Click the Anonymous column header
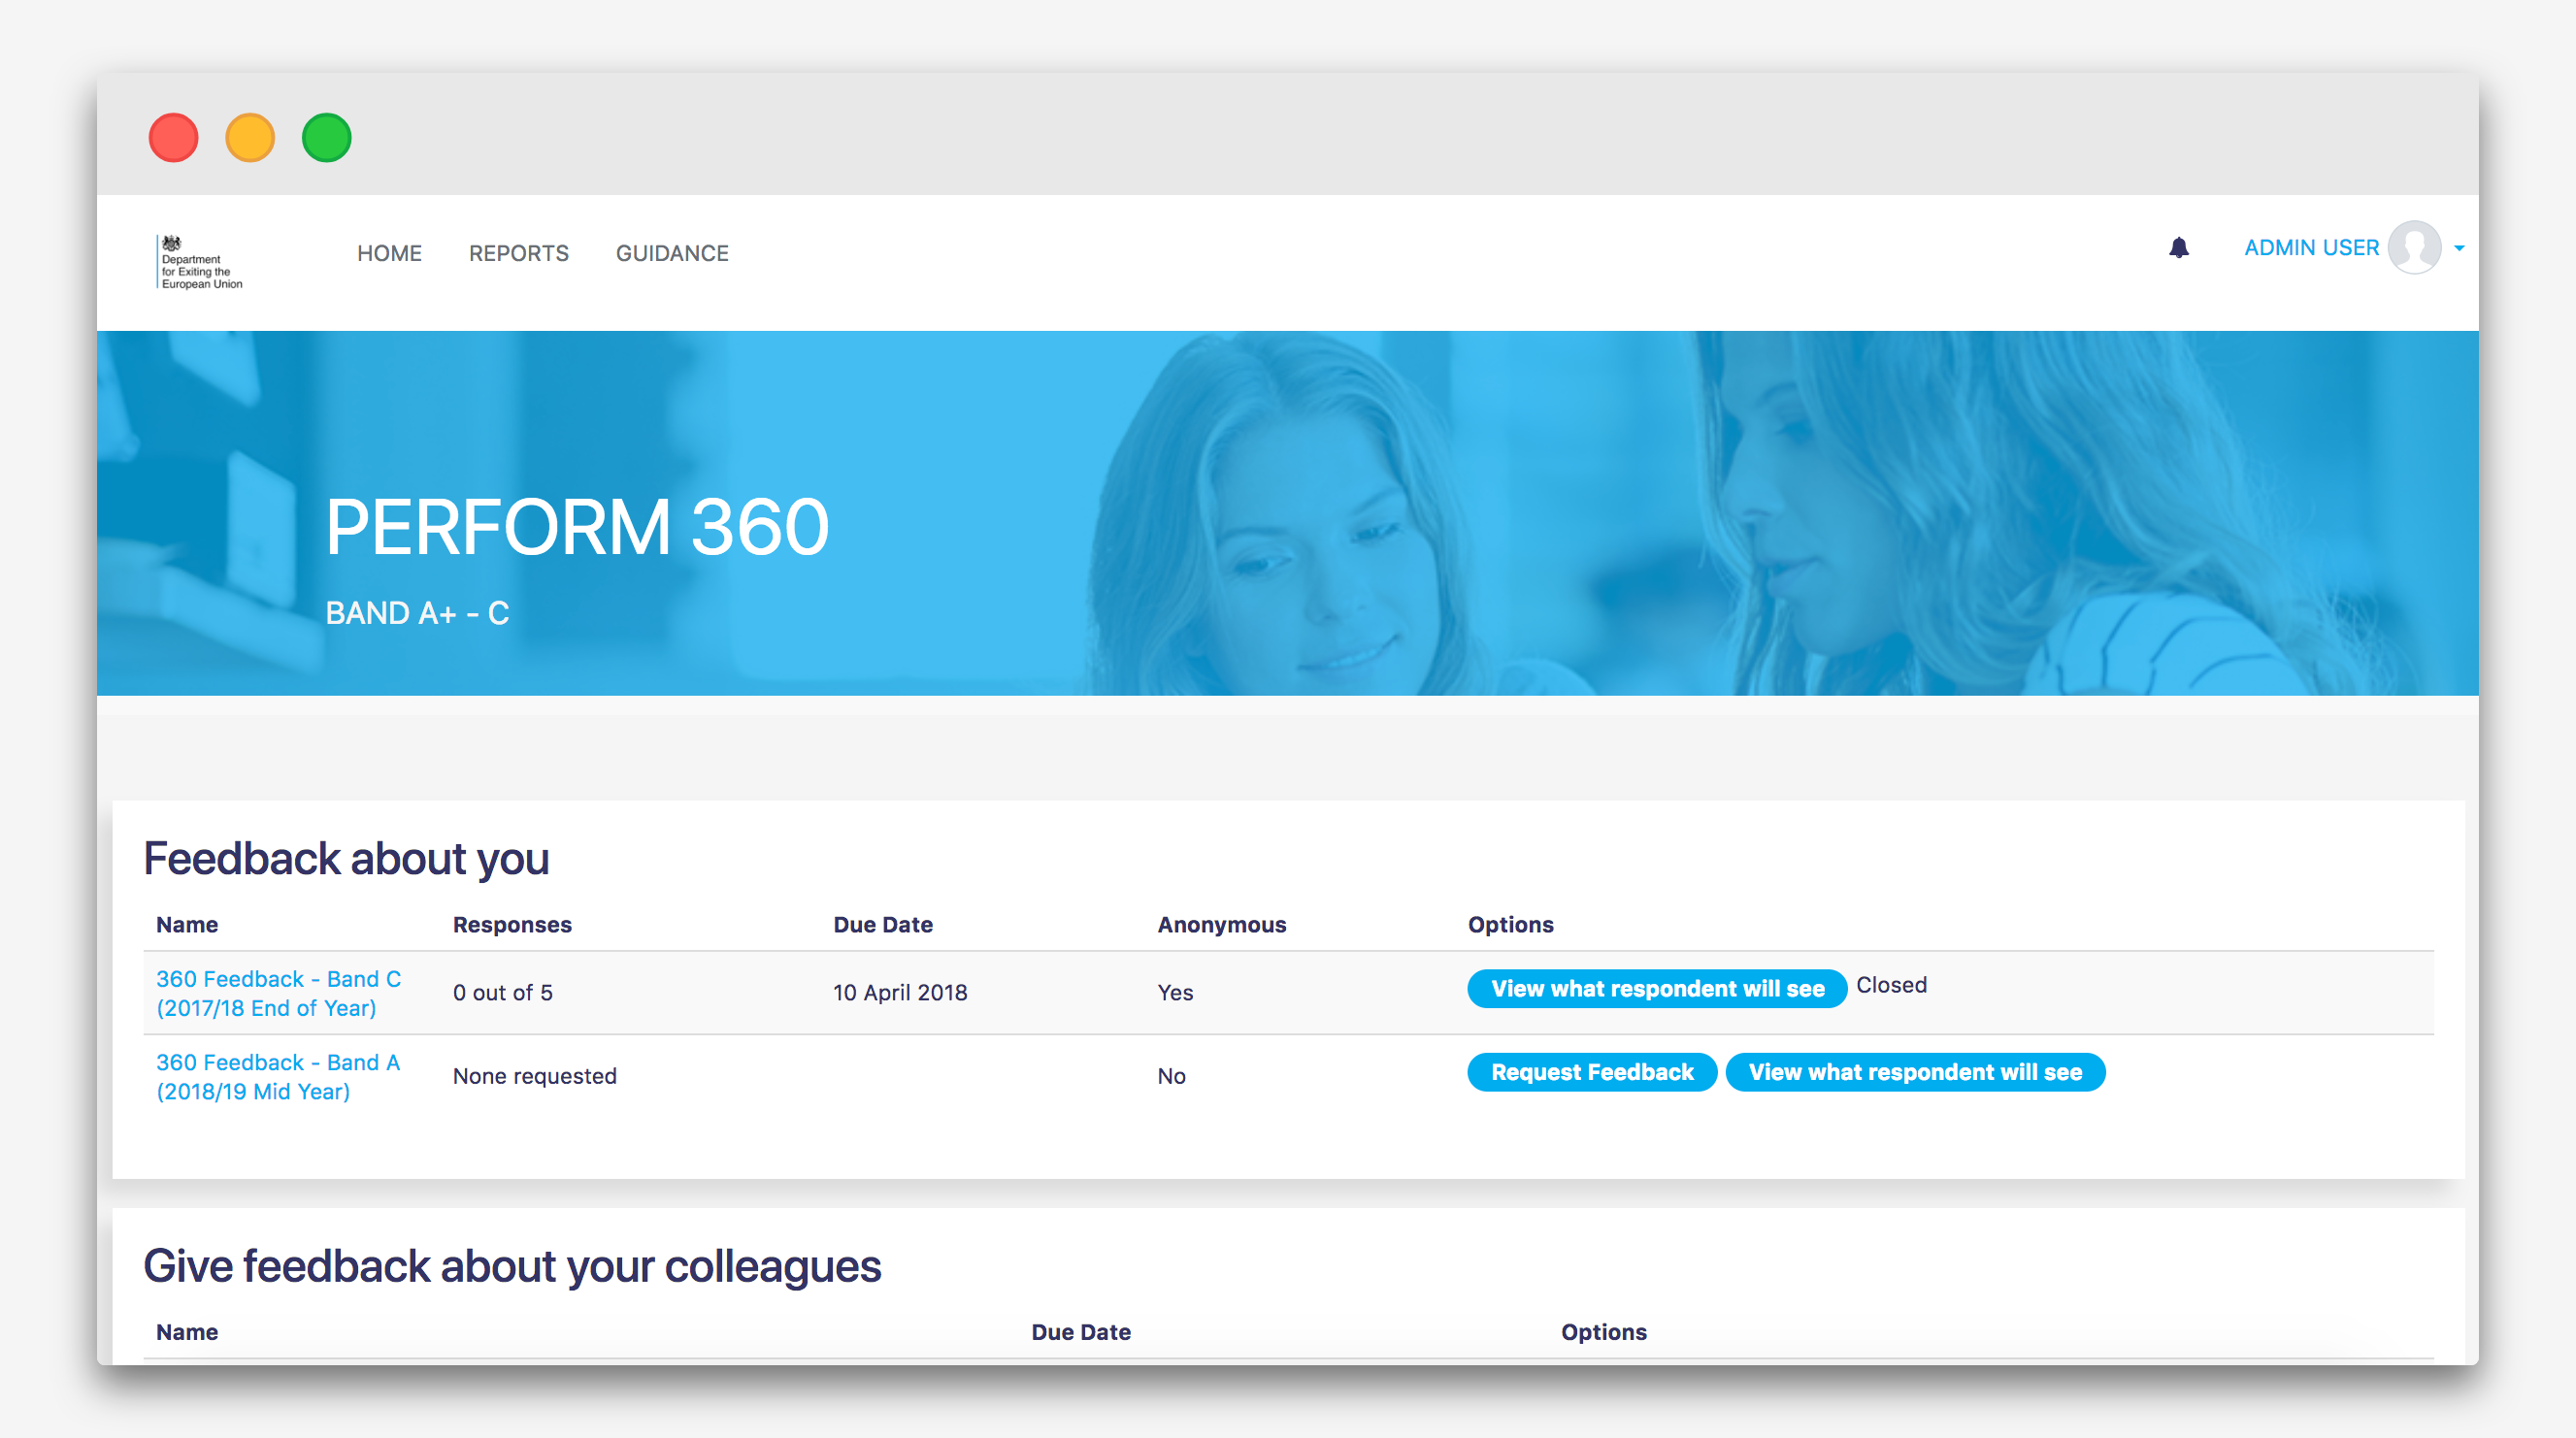Image resolution: width=2576 pixels, height=1438 pixels. tap(1221, 925)
